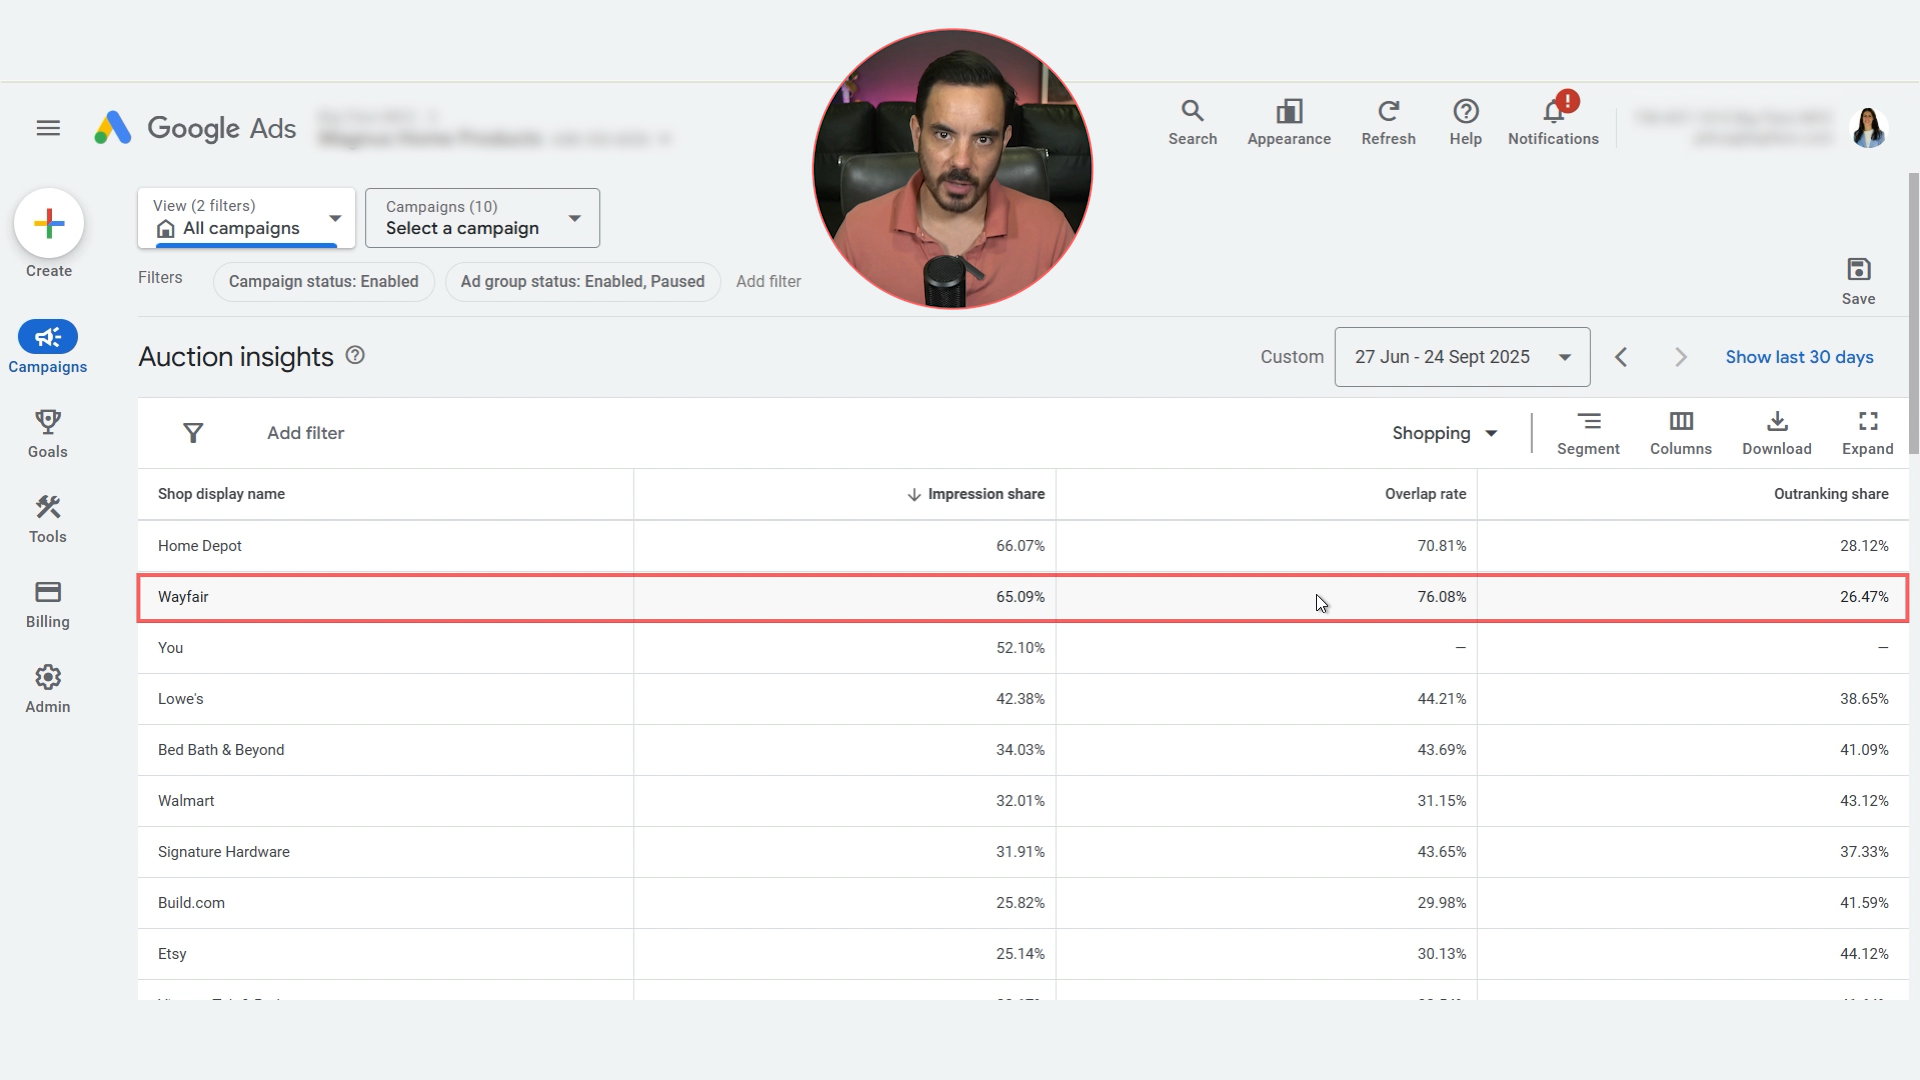The image size is (1920, 1080).
Task: Sort by the Impression share column header
Action: [x=984, y=494]
